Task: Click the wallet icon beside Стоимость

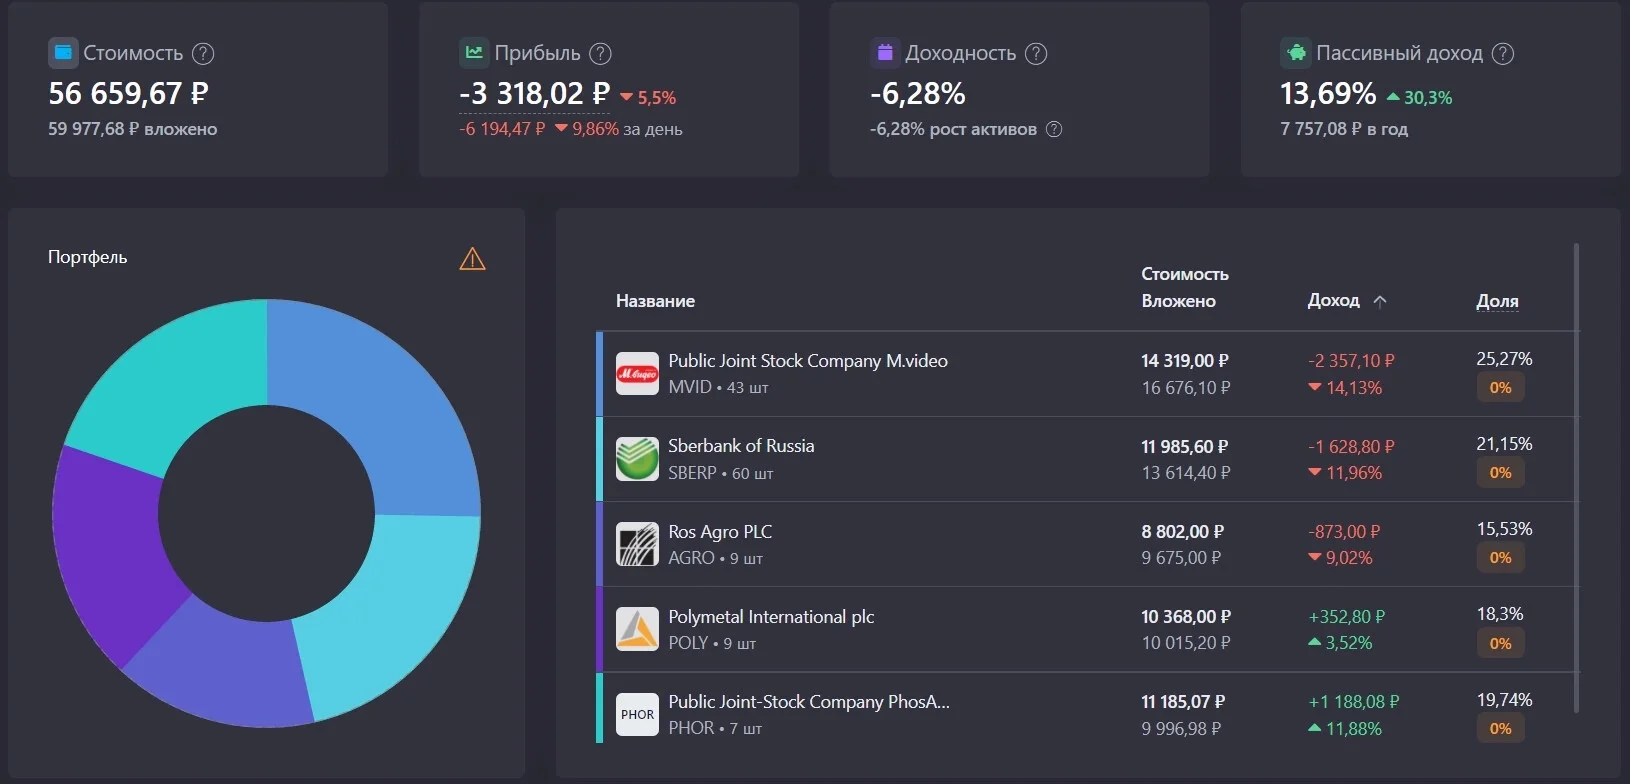Action: [63, 53]
